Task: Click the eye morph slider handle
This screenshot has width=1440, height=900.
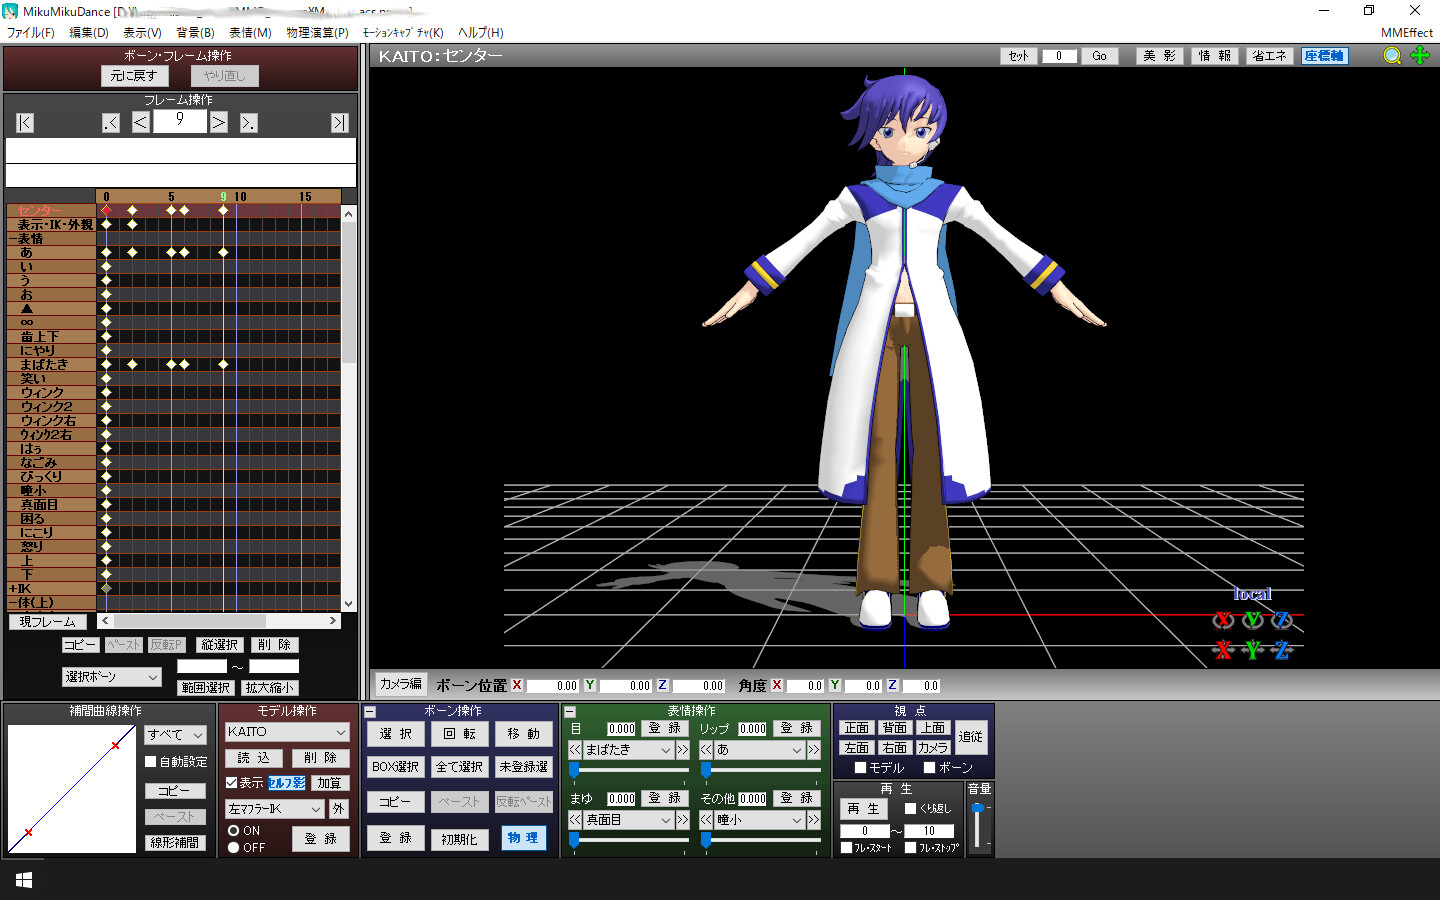Action: [x=574, y=769]
